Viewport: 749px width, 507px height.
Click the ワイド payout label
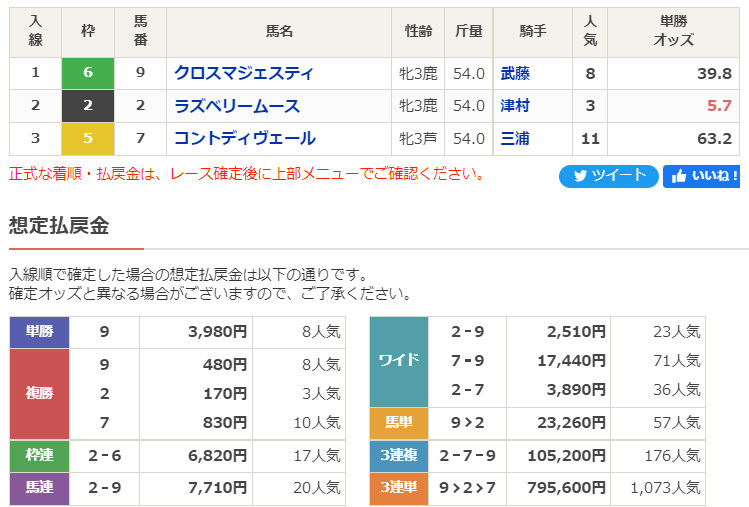(399, 361)
